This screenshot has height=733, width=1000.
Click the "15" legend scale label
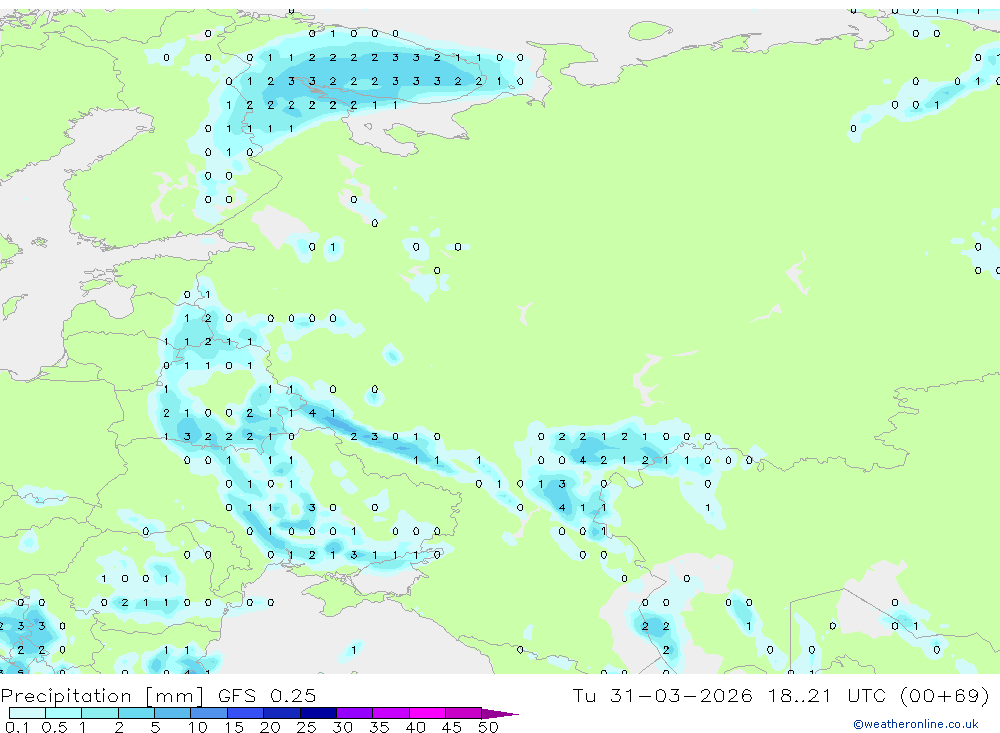tap(234, 727)
